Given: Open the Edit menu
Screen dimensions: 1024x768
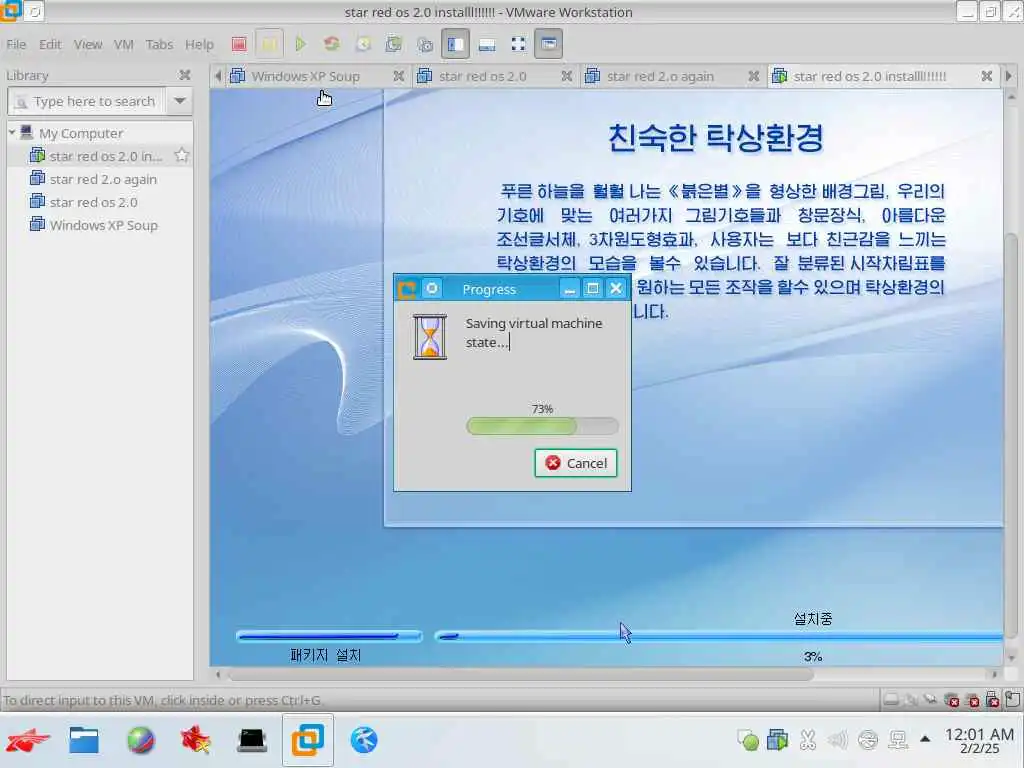Looking at the screenshot, I should tap(50, 44).
